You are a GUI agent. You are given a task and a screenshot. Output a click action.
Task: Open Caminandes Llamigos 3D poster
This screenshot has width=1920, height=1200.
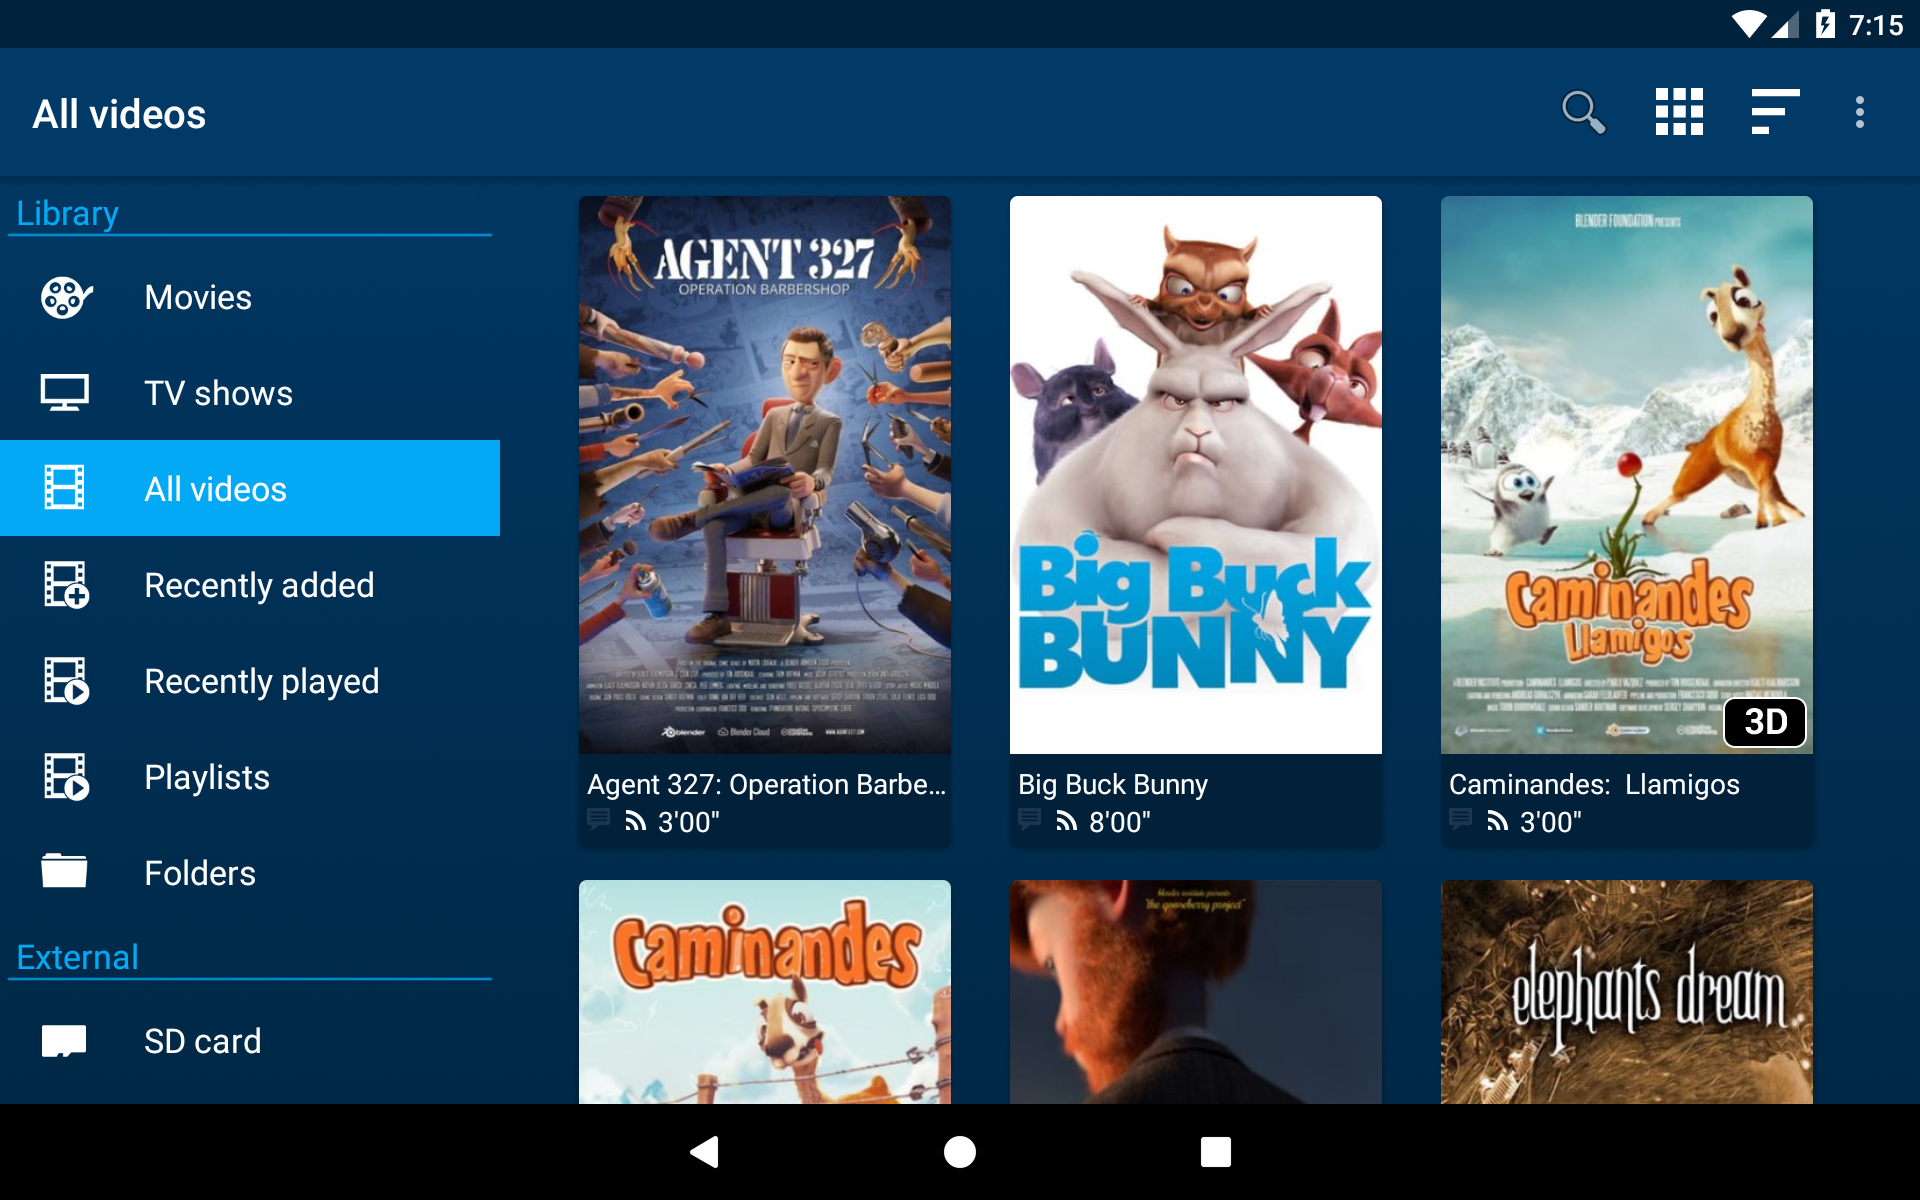coord(1627,475)
